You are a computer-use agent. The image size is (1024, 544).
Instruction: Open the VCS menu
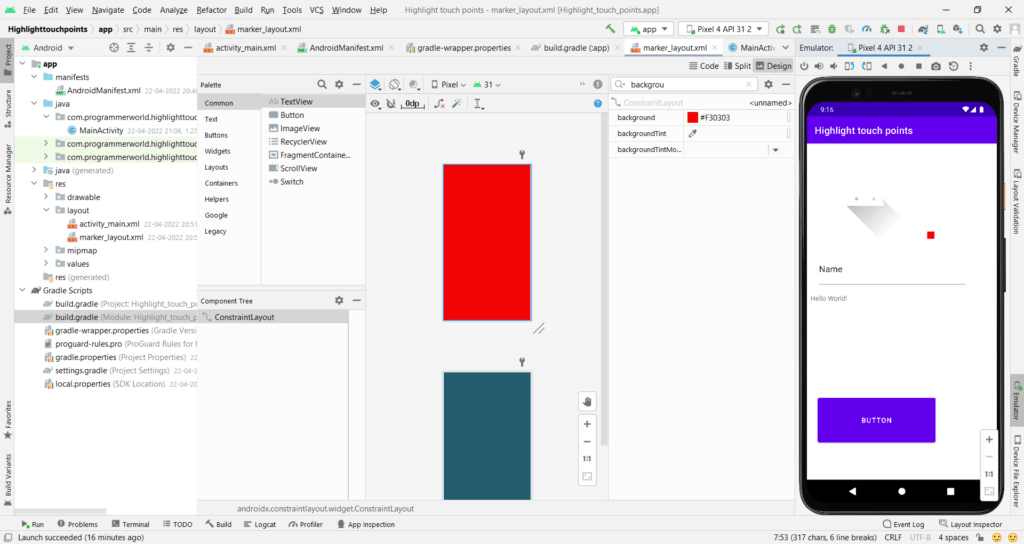316,10
